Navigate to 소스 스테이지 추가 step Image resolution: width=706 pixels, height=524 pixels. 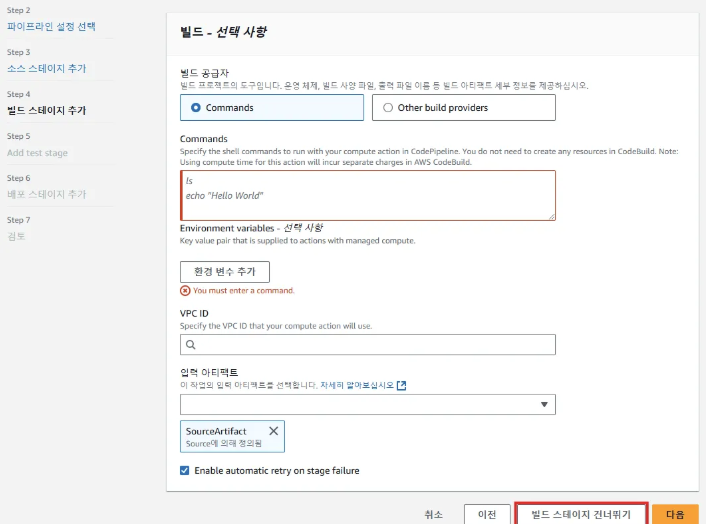click(46, 68)
